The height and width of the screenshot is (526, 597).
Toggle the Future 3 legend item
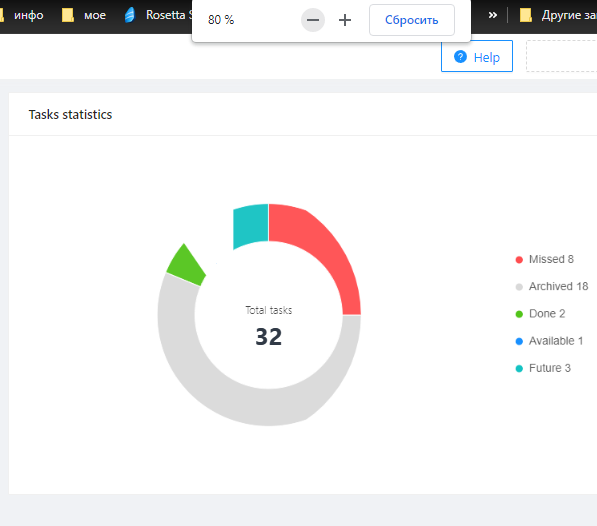[543, 368]
